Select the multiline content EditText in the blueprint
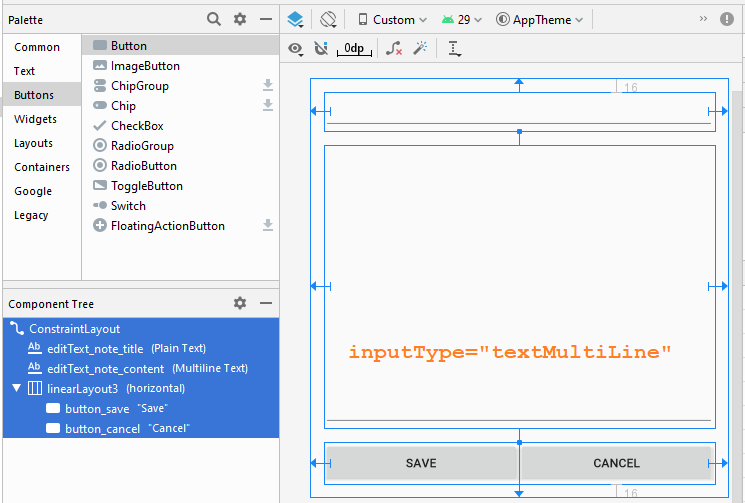 (519, 287)
